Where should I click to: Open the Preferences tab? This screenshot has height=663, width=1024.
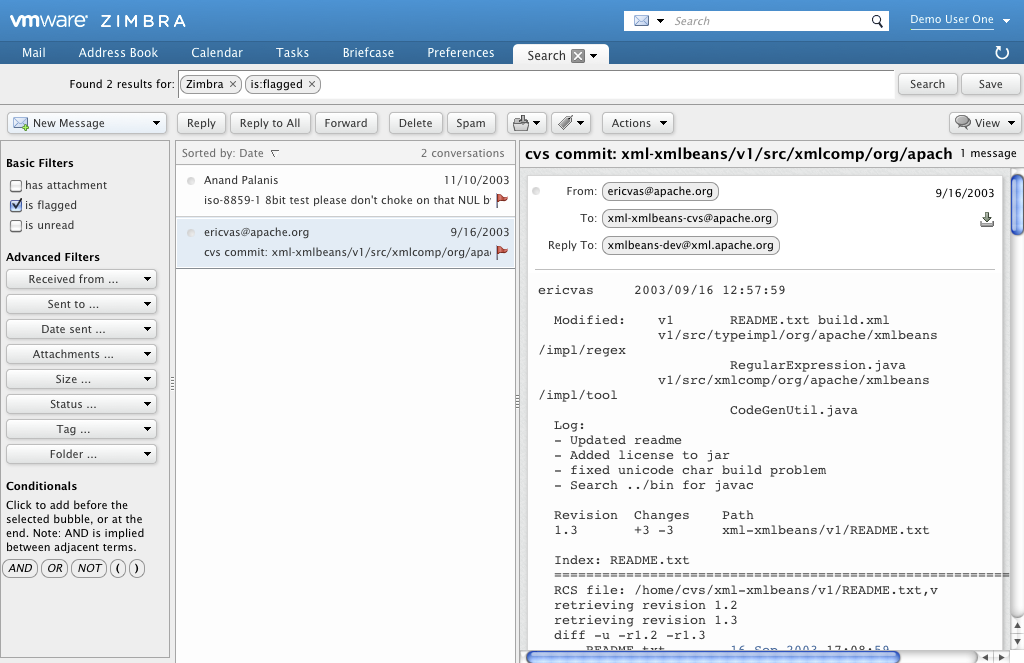460,53
